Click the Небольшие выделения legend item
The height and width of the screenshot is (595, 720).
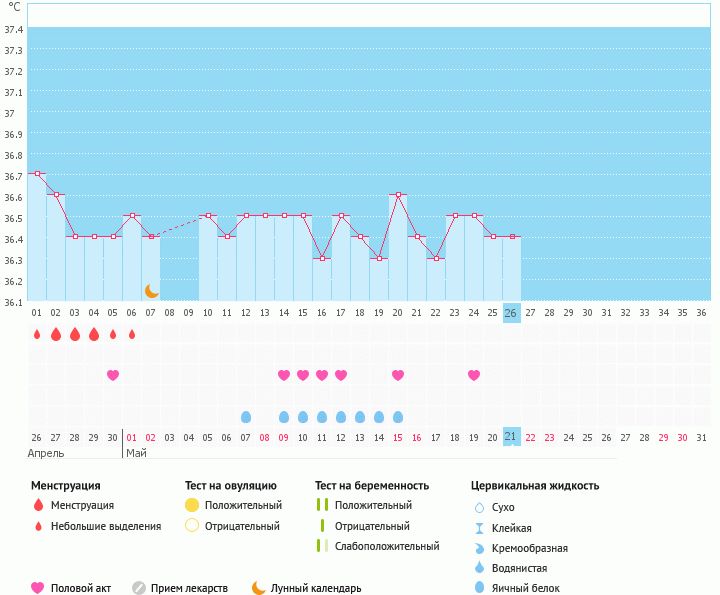tap(105, 526)
